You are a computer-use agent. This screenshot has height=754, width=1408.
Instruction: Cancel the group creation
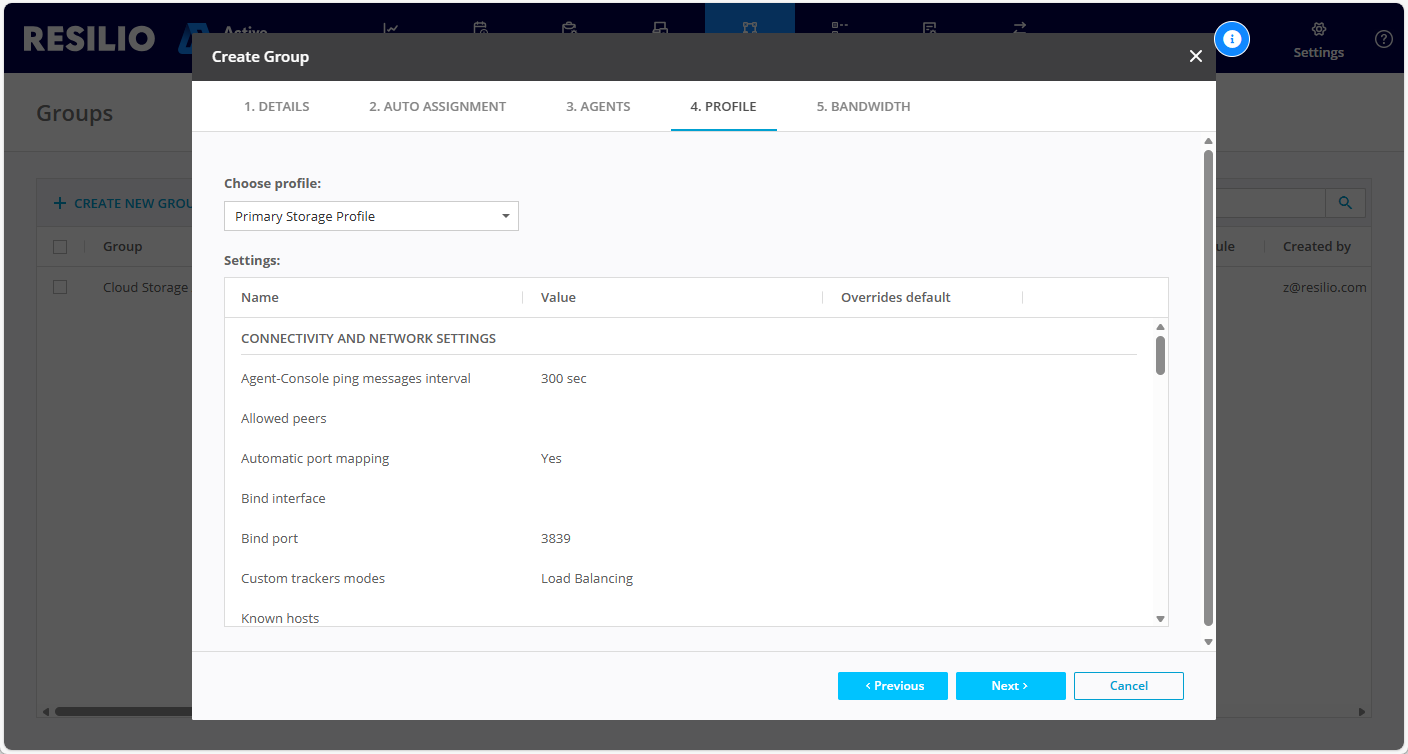[1128, 686]
